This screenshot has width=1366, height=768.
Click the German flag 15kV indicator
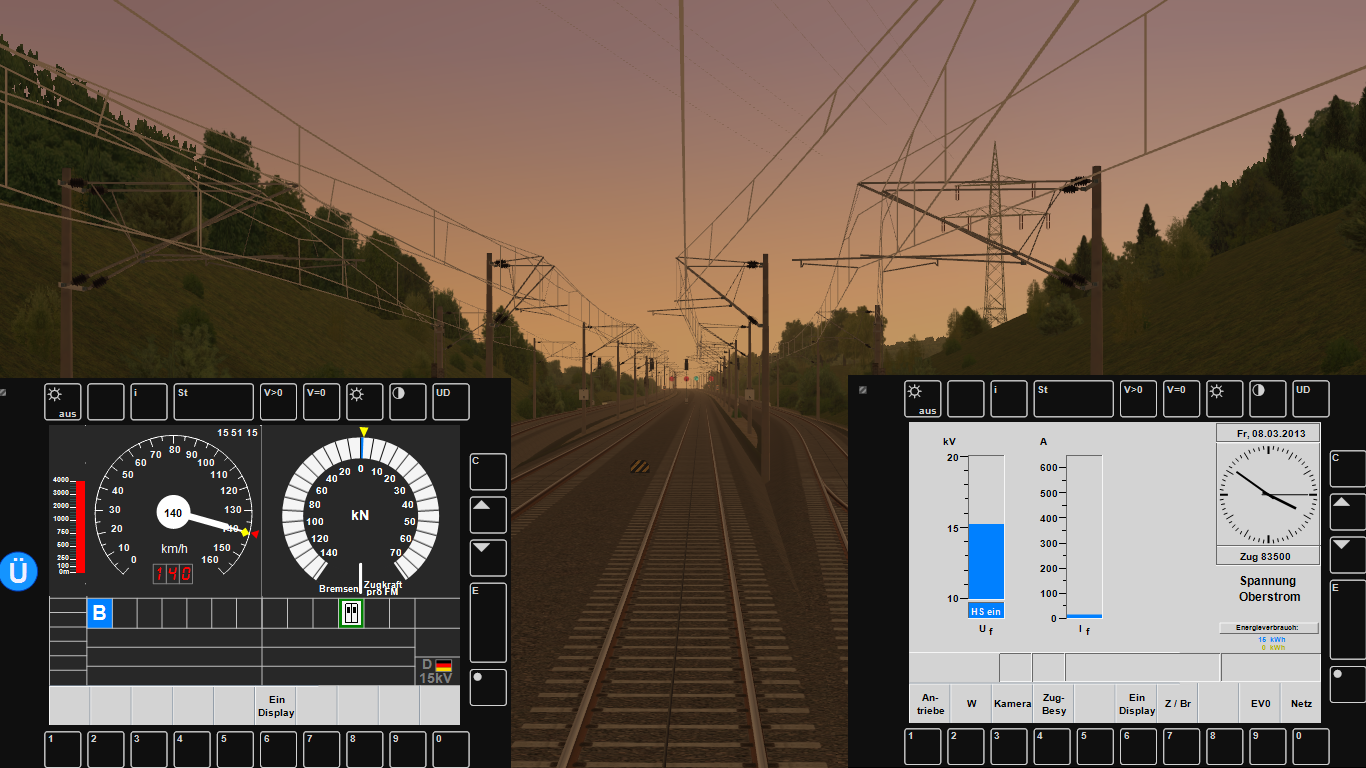pos(436,671)
